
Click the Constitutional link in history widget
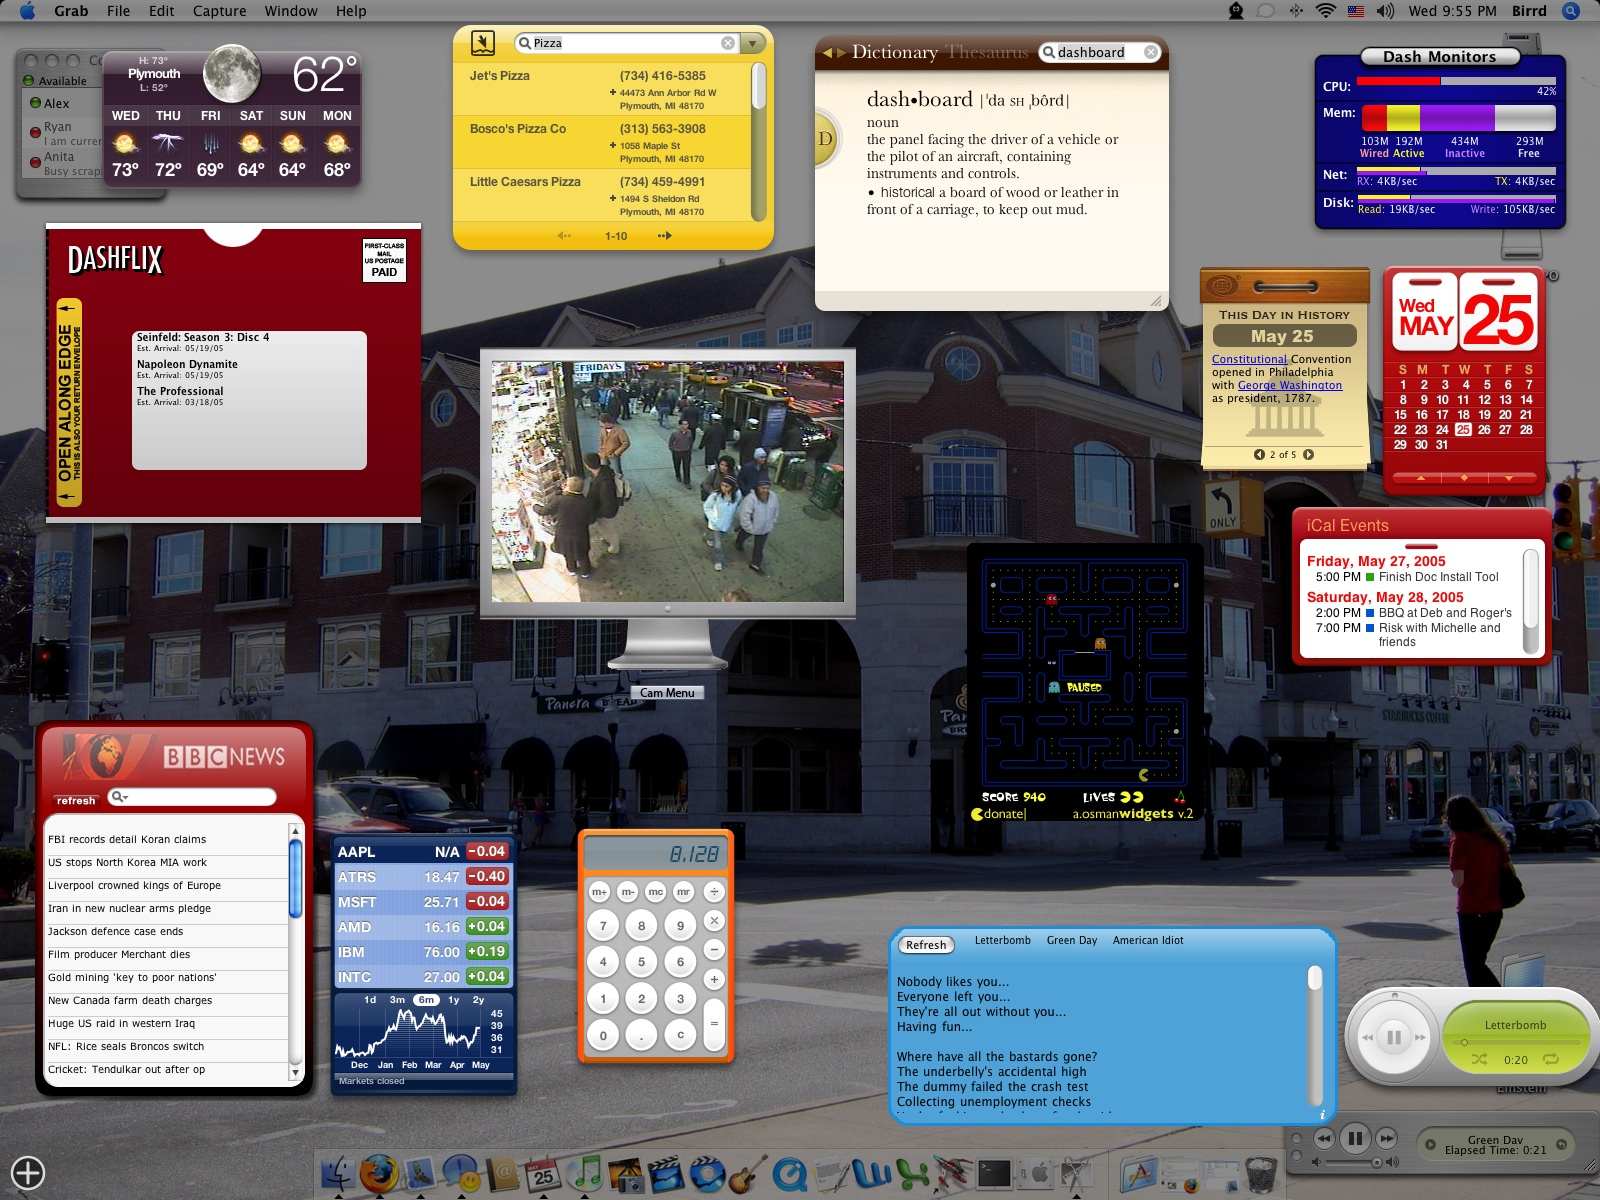coord(1249,359)
